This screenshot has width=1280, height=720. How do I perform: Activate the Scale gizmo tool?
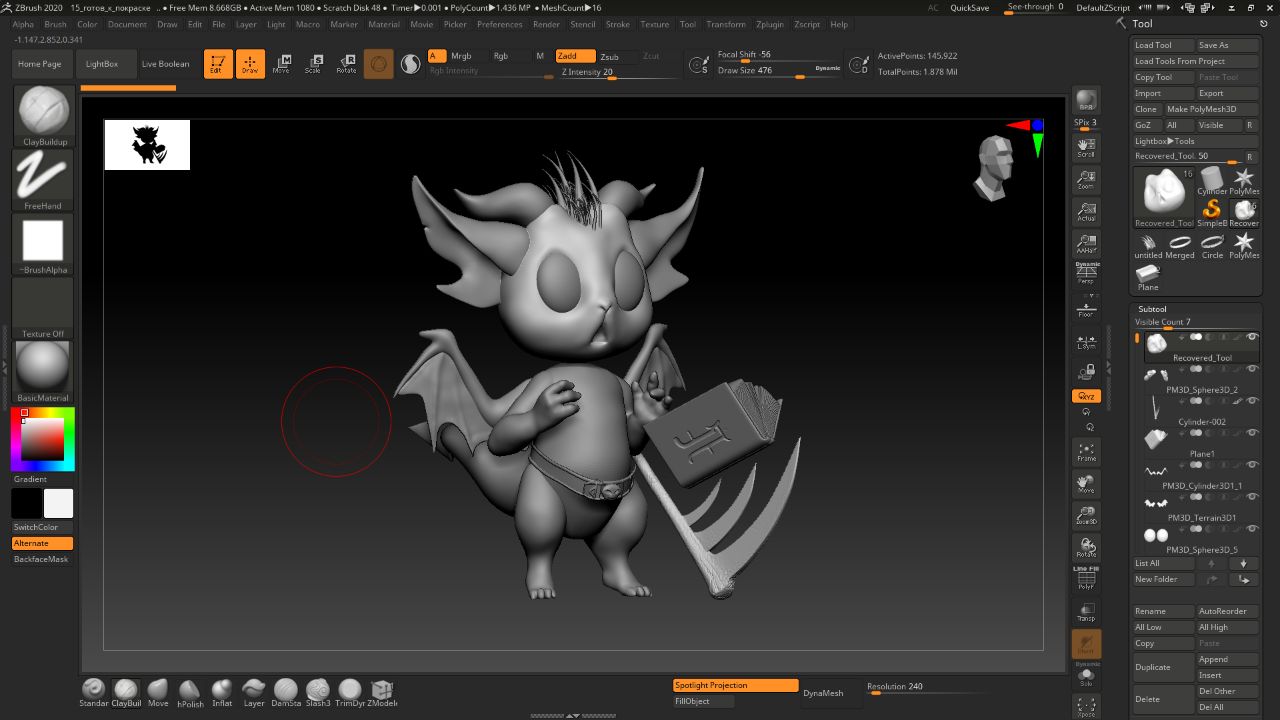click(313, 64)
